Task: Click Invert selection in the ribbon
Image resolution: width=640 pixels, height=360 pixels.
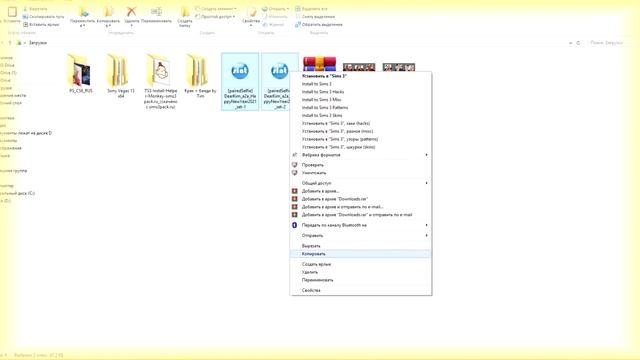Action: 319,24
